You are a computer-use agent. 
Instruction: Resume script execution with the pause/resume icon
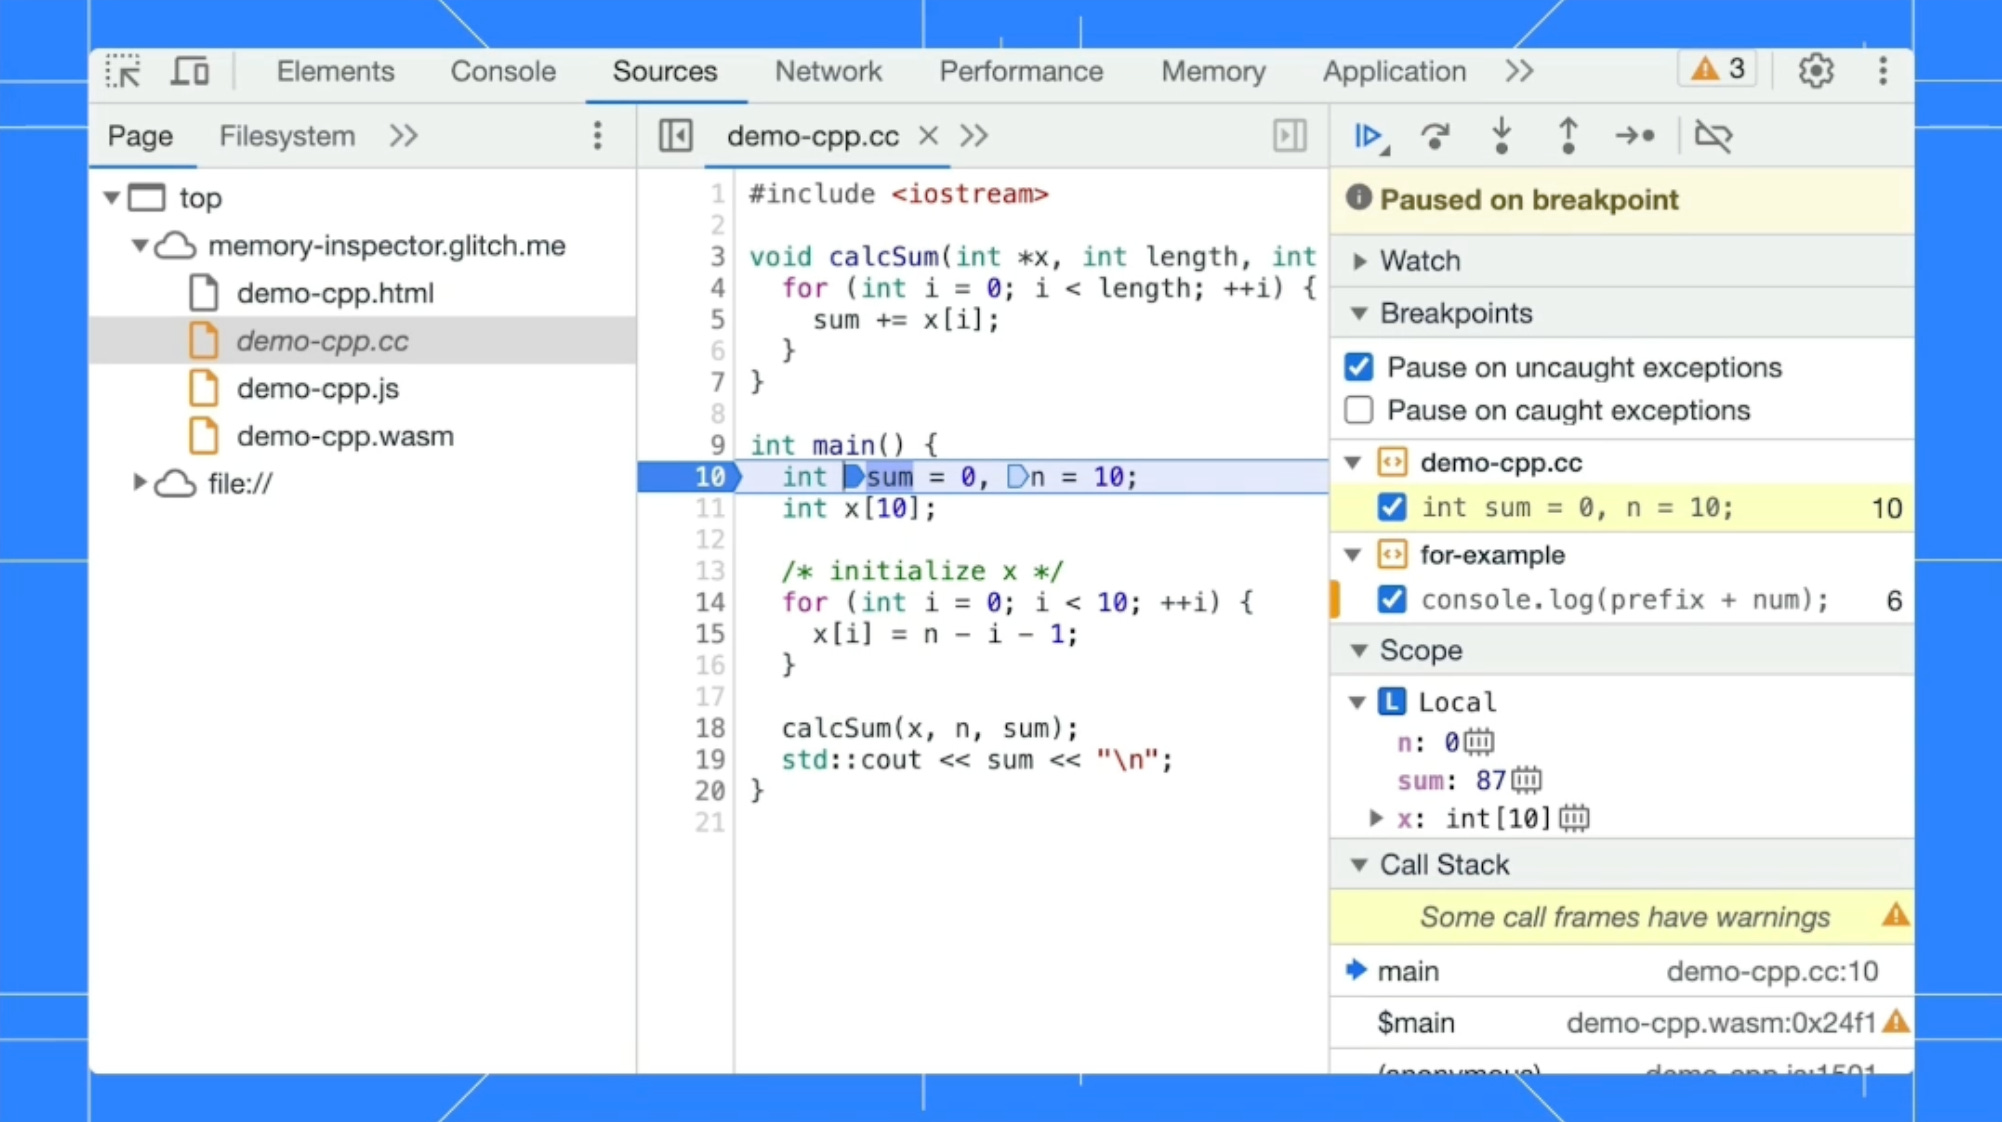tap(1368, 136)
